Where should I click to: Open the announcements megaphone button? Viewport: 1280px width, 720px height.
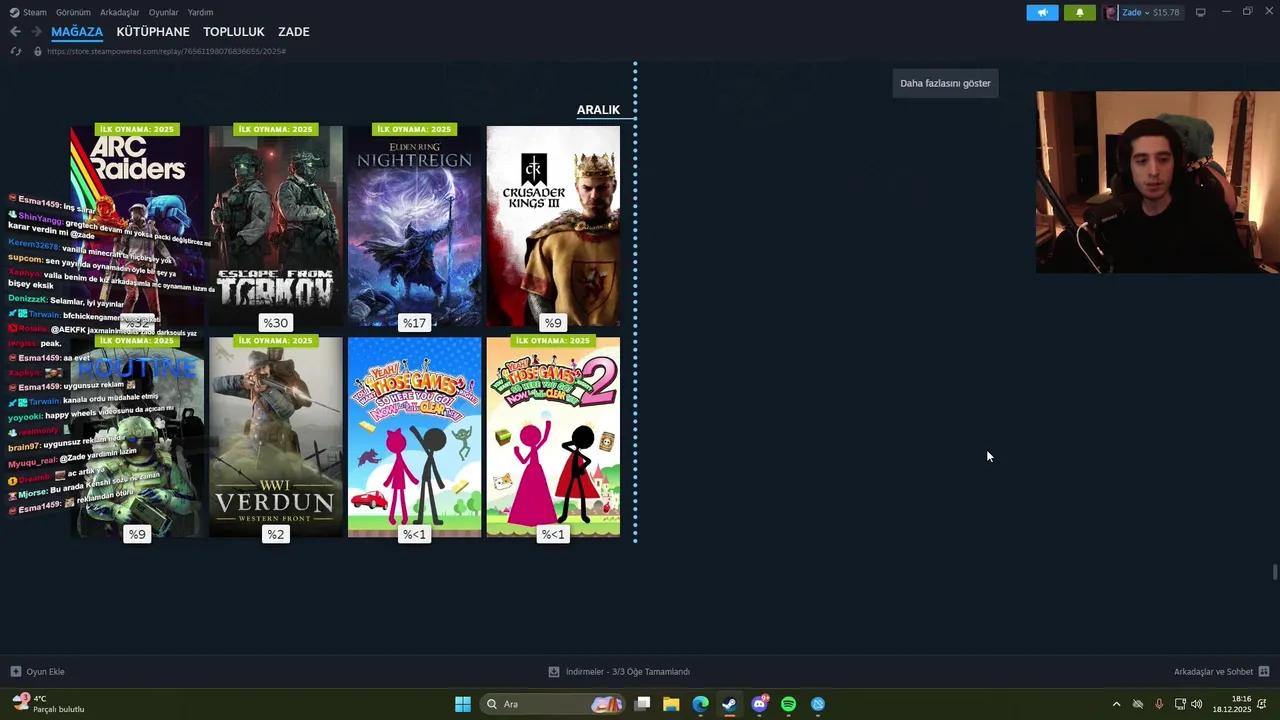click(x=1042, y=13)
